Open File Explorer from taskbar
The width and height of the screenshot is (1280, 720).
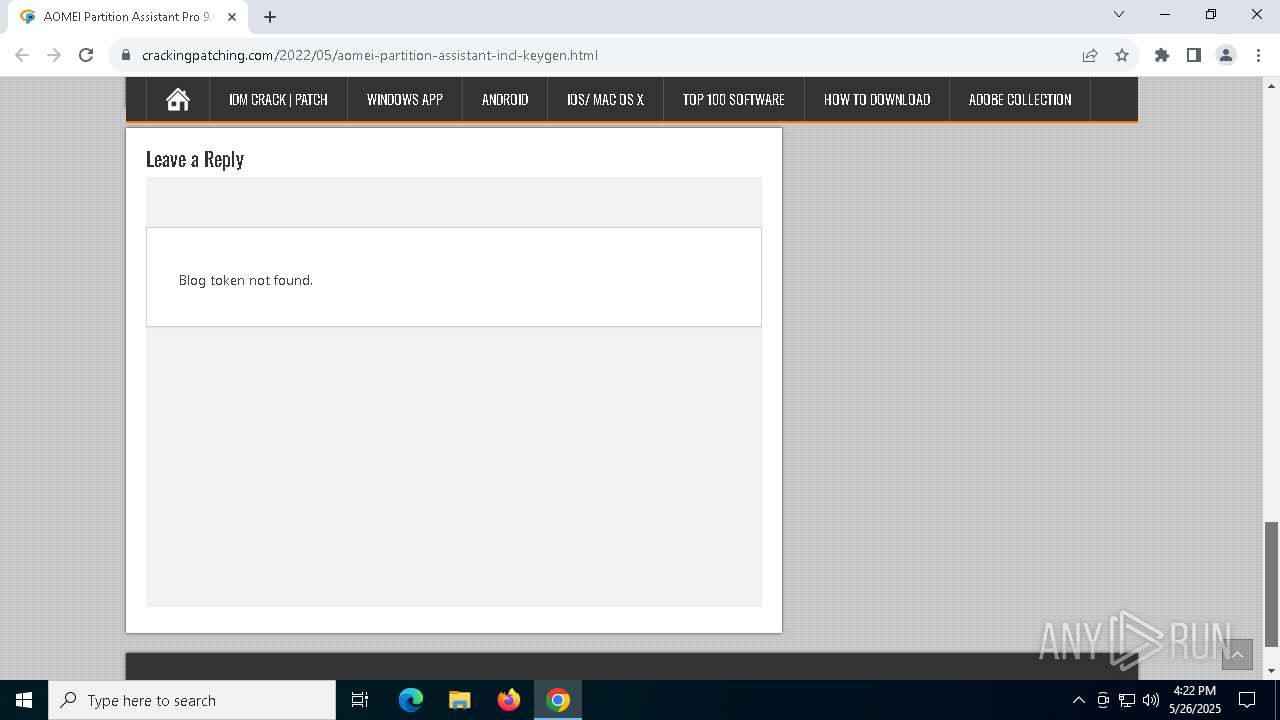(x=460, y=700)
